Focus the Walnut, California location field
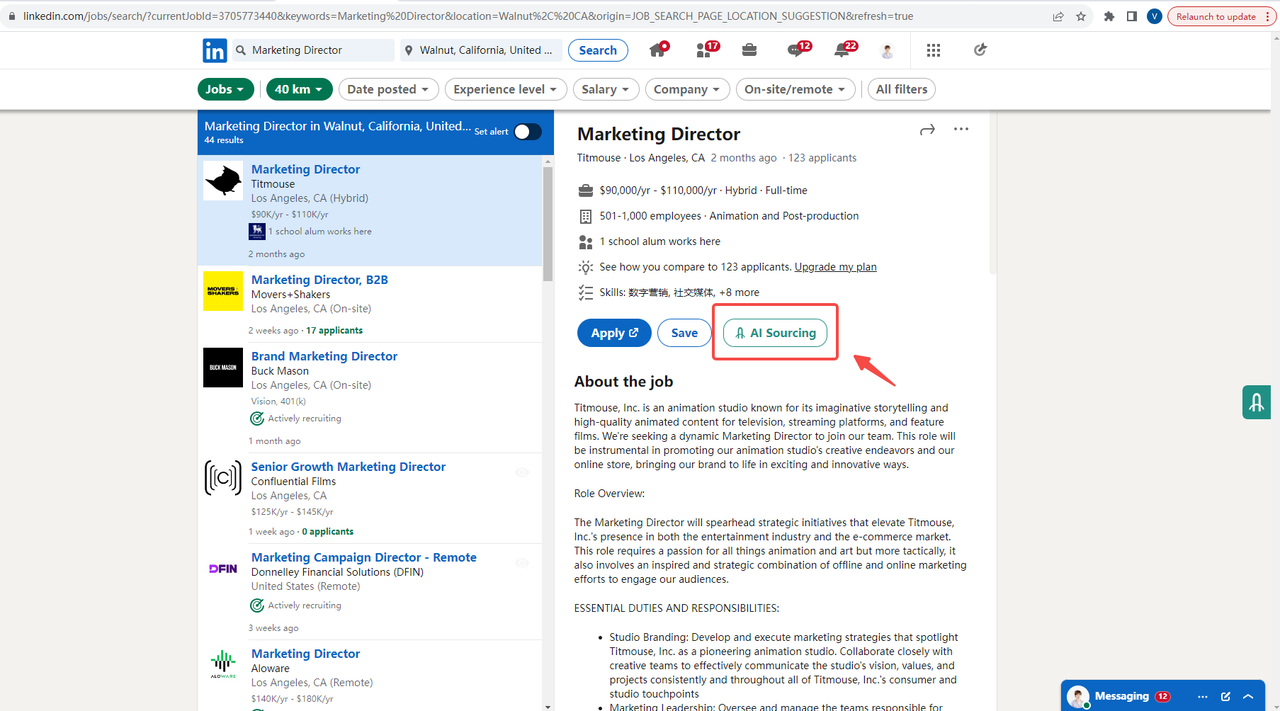This screenshot has width=1280, height=711. click(x=479, y=50)
